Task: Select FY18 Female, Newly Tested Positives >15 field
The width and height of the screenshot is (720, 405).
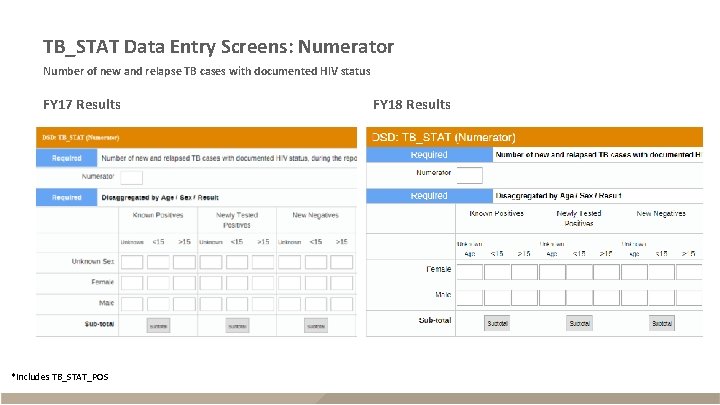Action: point(607,272)
